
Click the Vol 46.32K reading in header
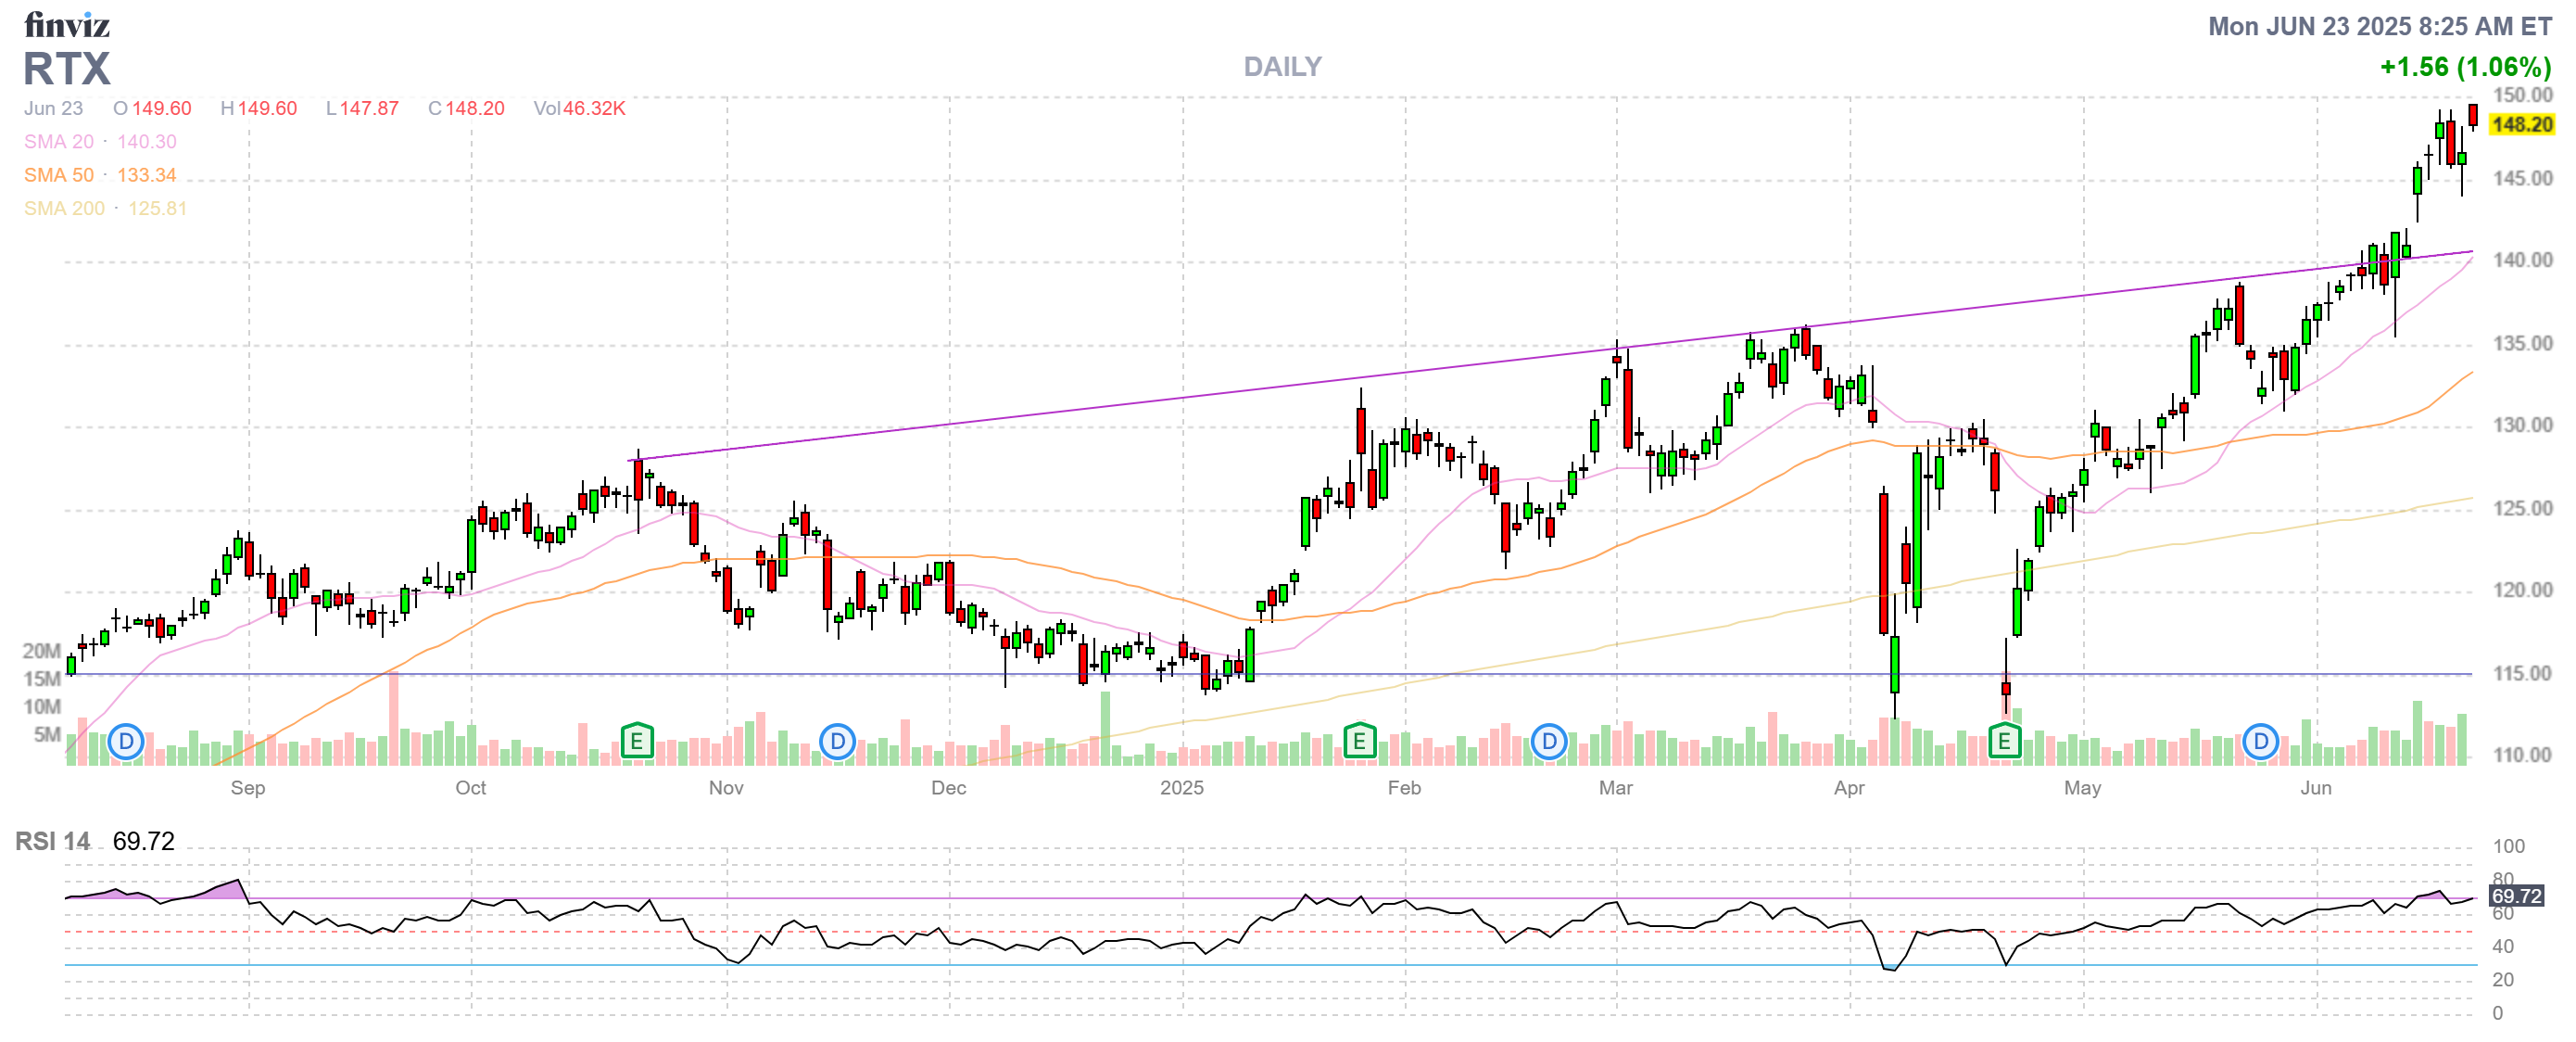pos(579,108)
